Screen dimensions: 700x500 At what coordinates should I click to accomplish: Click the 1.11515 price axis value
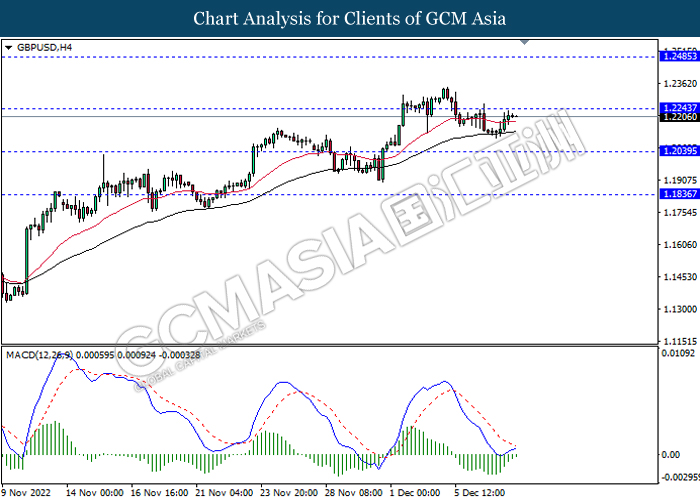[x=680, y=342]
